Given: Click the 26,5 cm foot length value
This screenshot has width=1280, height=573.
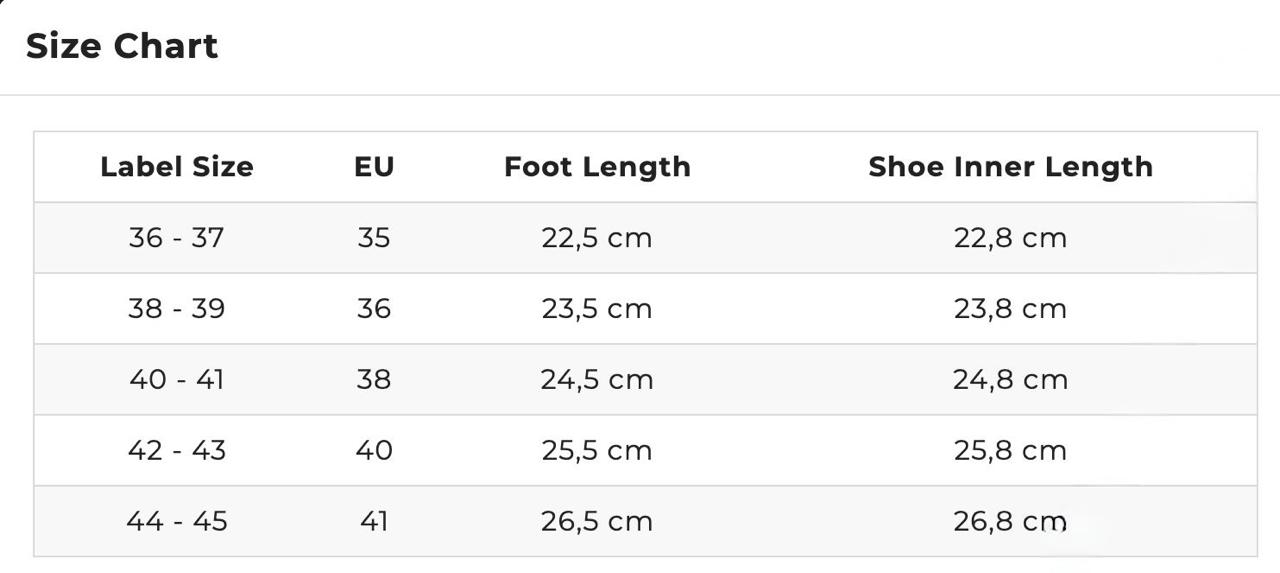Looking at the screenshot, I should pyautogui.click(x=597, y=522).
